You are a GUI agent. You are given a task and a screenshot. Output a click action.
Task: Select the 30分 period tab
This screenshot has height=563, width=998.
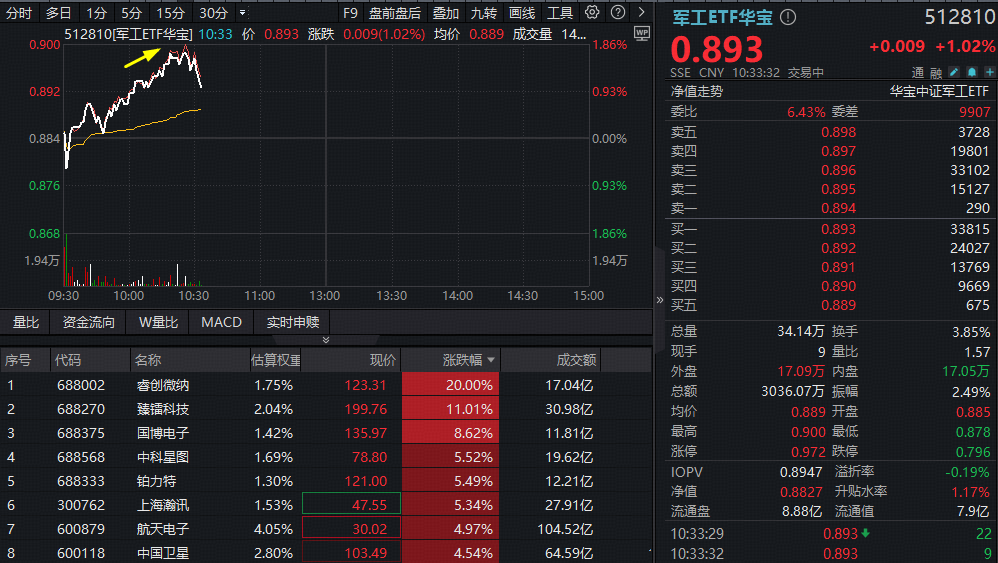(213, 13)
